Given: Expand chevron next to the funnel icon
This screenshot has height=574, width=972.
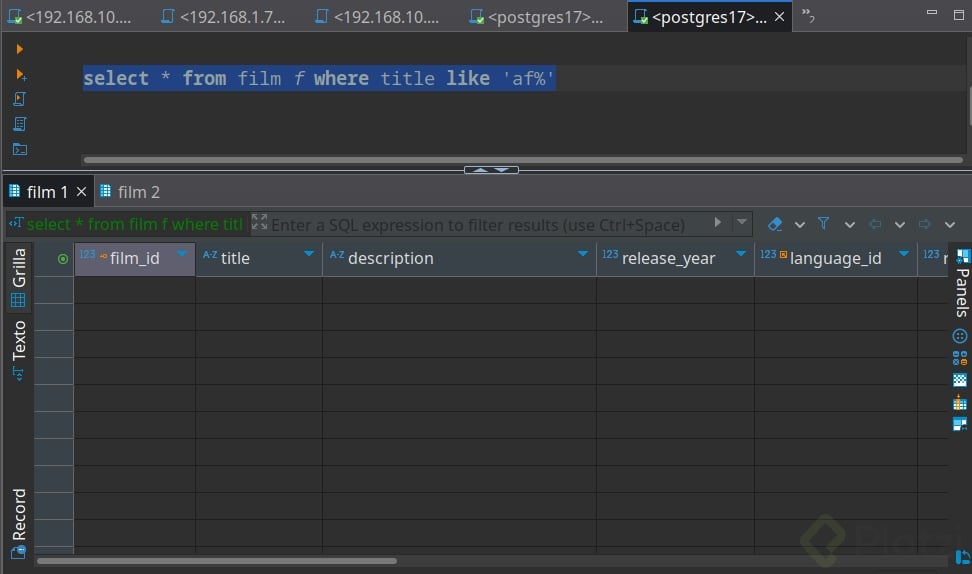Looking at the screenshot, I should pyautogui.click(x=850, y=225).
